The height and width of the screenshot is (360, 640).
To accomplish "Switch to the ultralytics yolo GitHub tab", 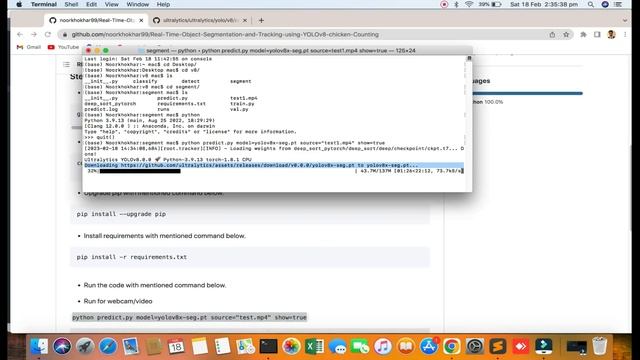I will (x=199, y=20).
